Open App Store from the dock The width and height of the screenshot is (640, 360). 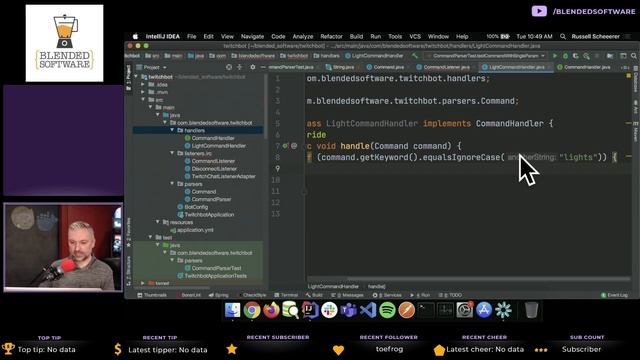tap(484, 310)
